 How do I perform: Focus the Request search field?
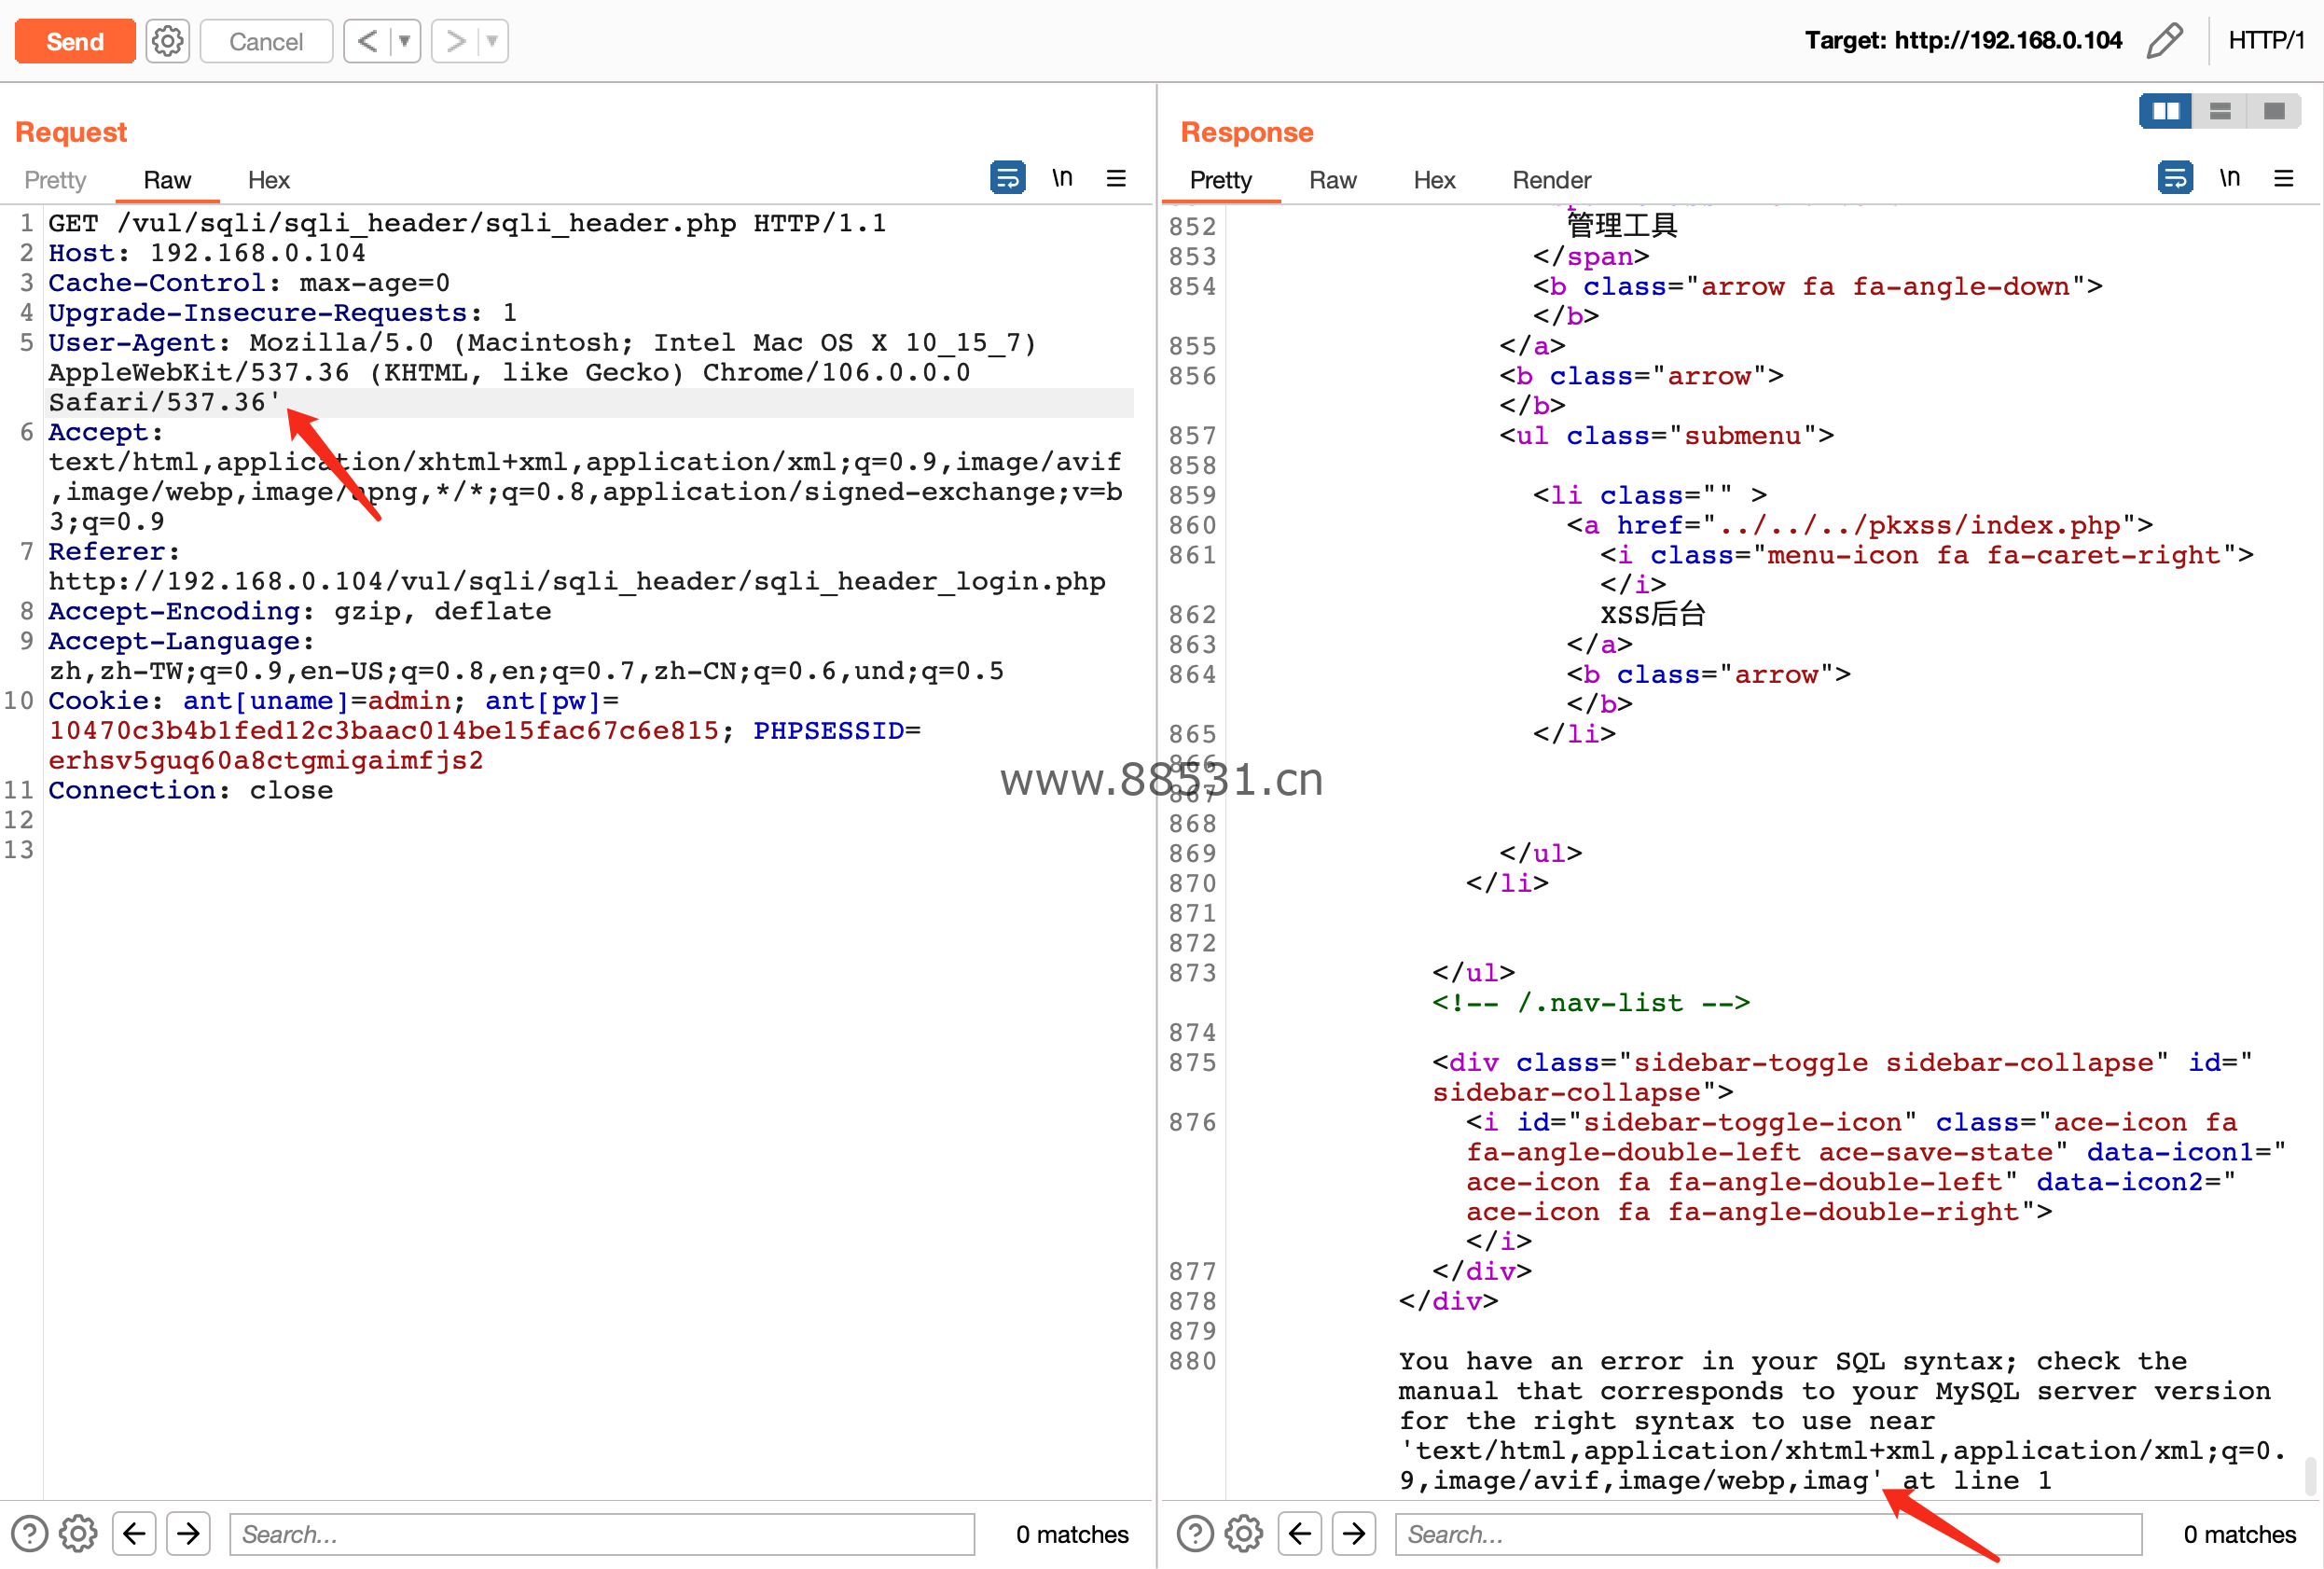click(x=602, y=1534)
